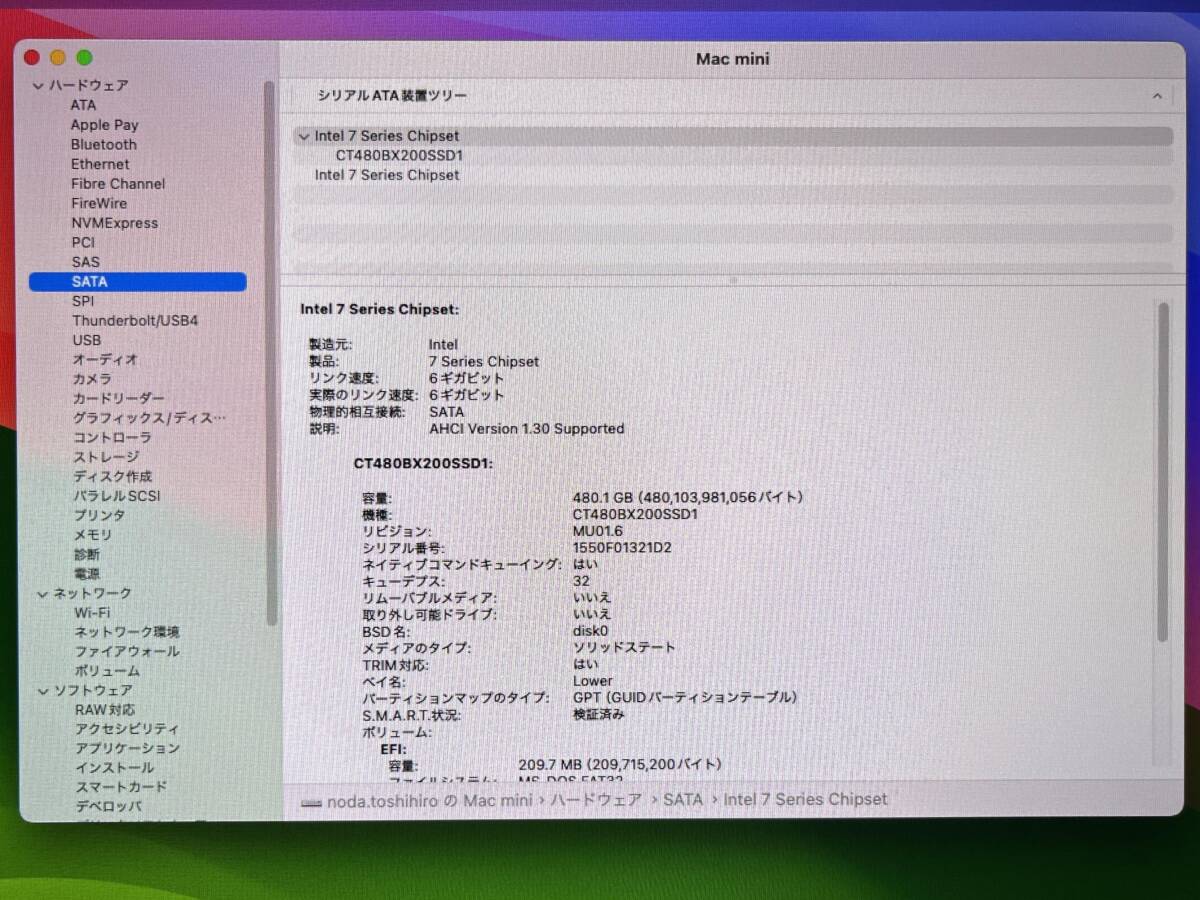1200x900 pixels.
Task: Open Wi-Fi under ネットワーク
Action: 92,613
